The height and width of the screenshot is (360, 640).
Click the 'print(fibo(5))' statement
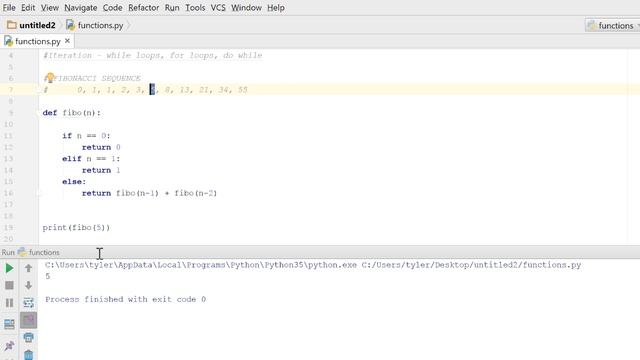[76, 227]
